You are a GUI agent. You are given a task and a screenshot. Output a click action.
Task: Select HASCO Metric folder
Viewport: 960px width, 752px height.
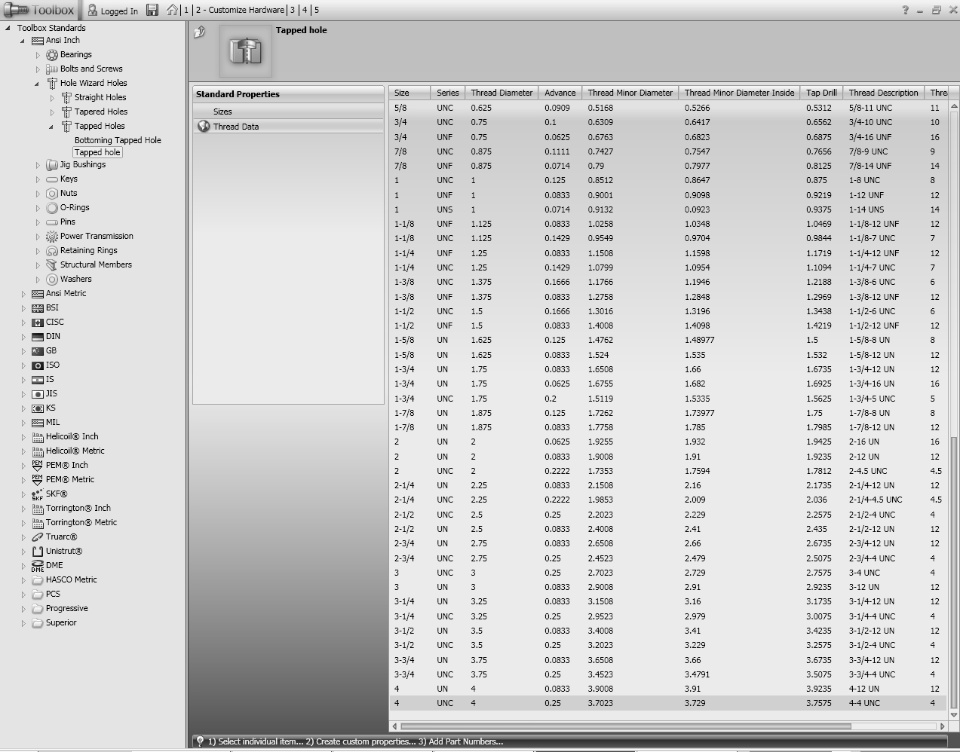point(71,580)
